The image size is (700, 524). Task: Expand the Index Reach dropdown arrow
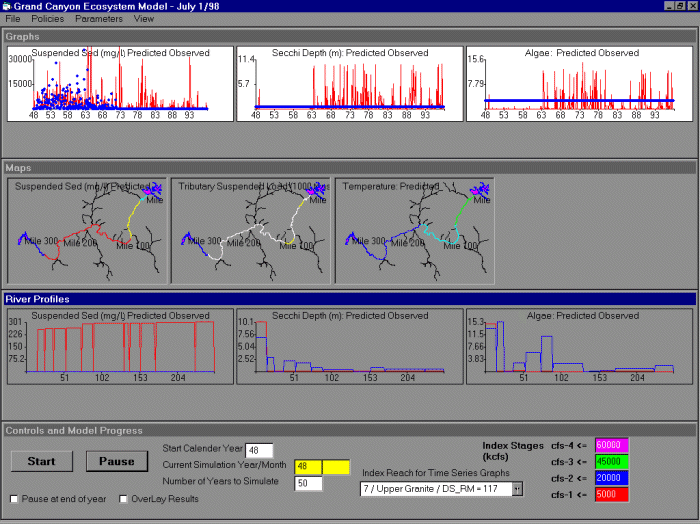coord(517,489)
